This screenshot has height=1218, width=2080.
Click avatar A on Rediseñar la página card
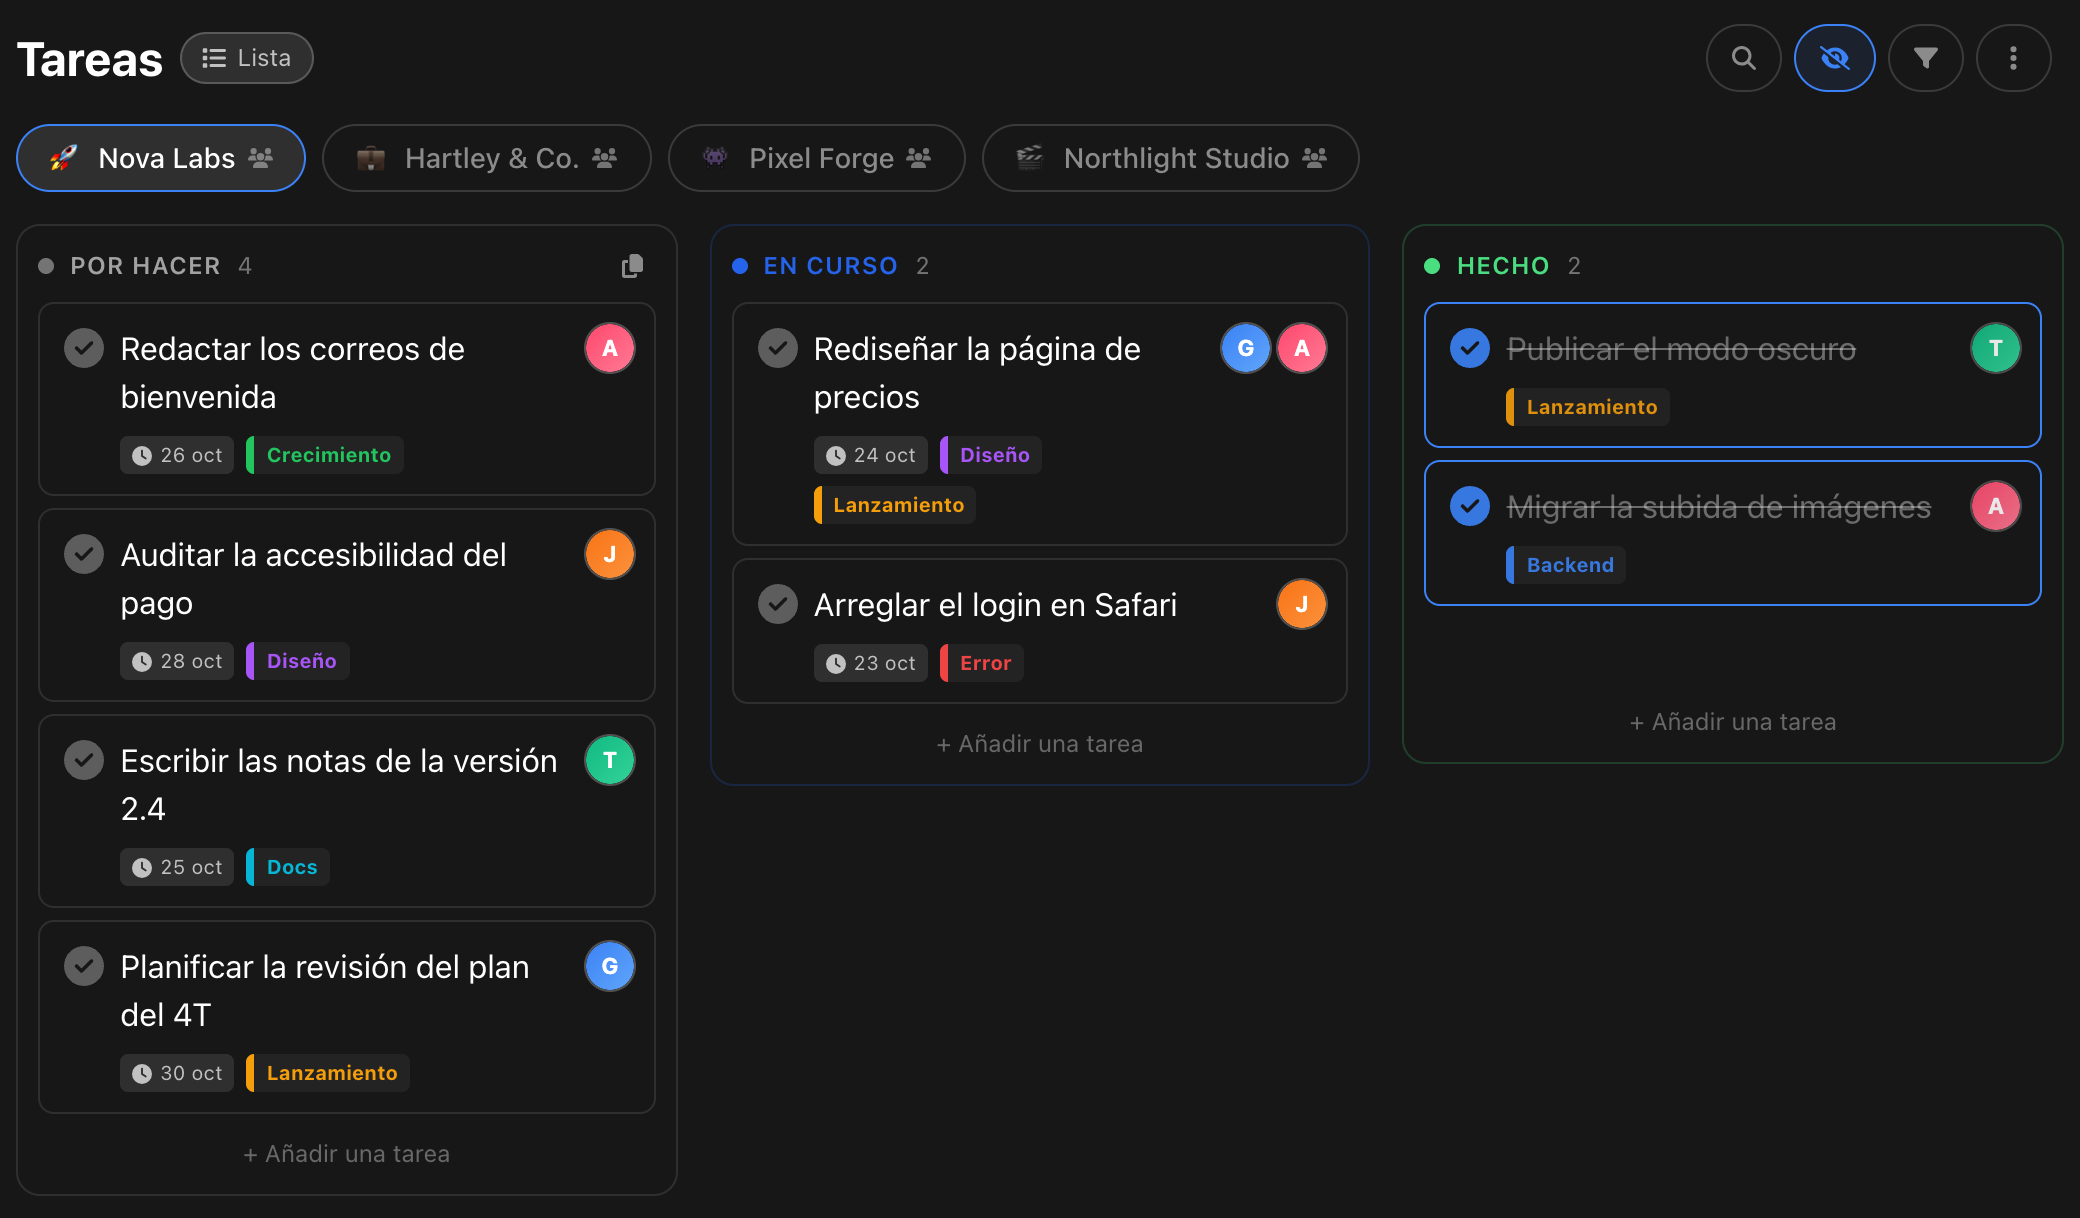click(x=1302, y=348)
